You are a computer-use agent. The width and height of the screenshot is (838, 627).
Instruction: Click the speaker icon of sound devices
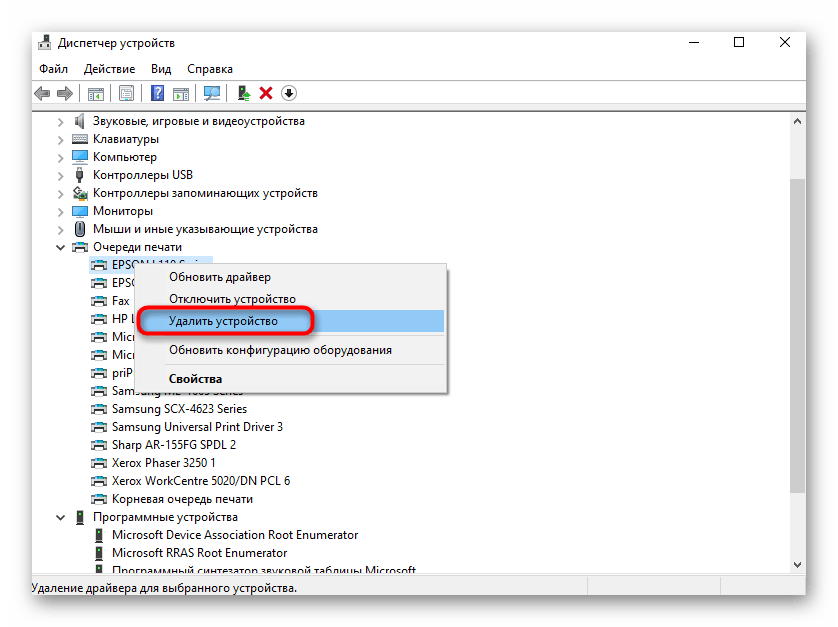[x=80, y=121]
